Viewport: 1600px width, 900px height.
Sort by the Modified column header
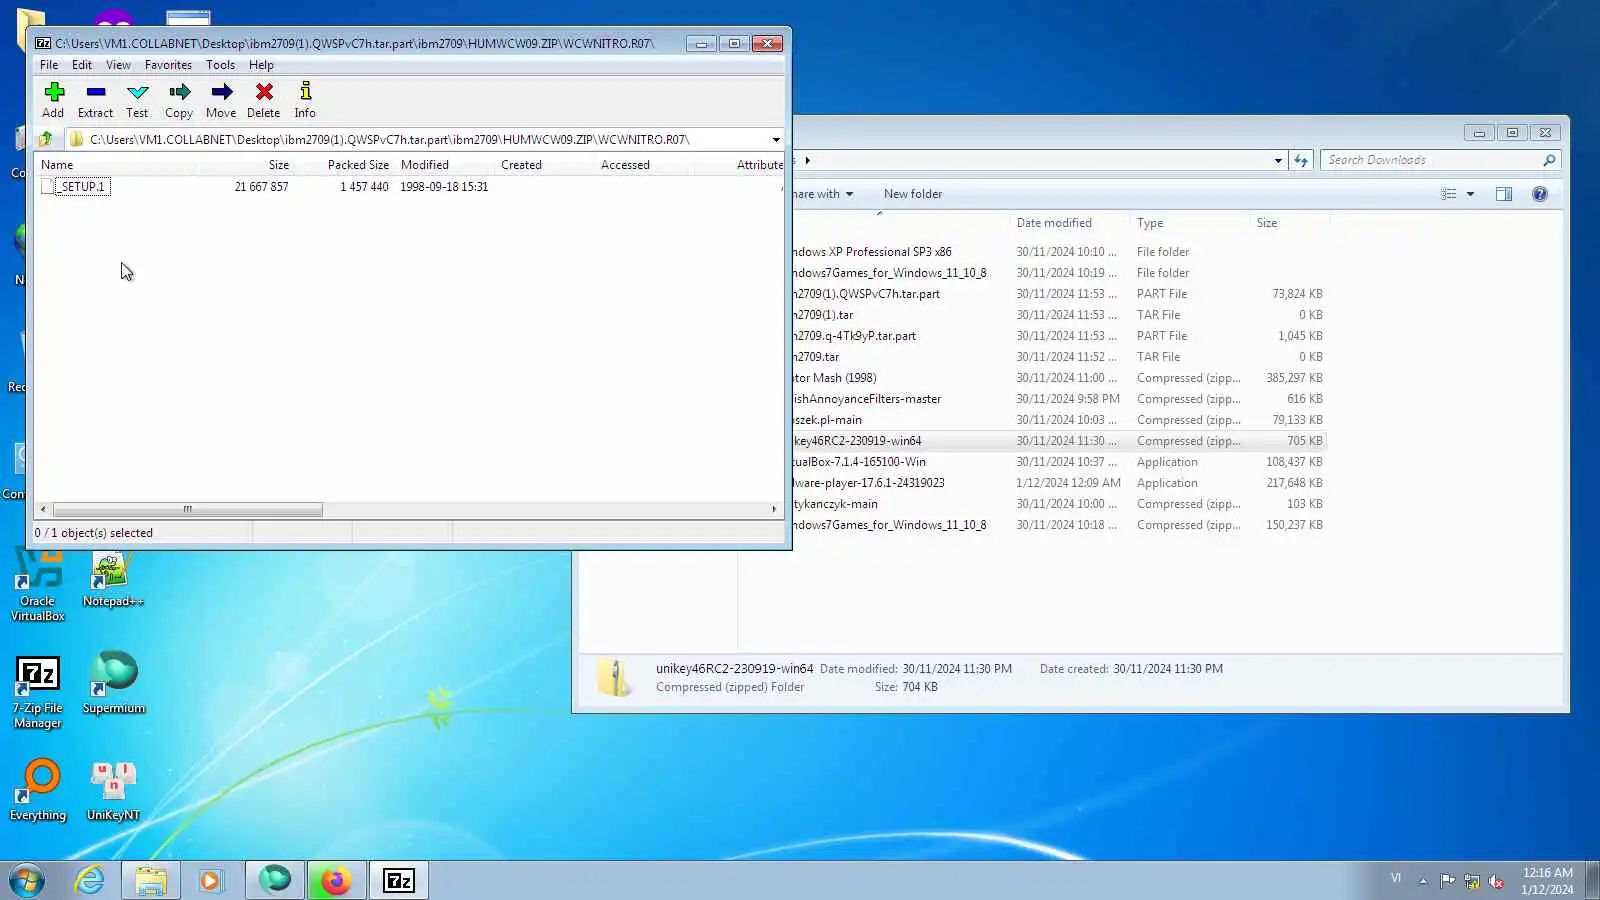(x=425, y=165)
